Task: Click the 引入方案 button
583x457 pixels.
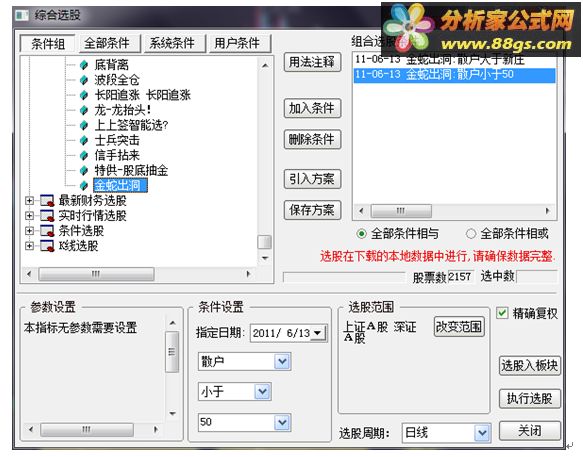Action: [x=312, y=179]
